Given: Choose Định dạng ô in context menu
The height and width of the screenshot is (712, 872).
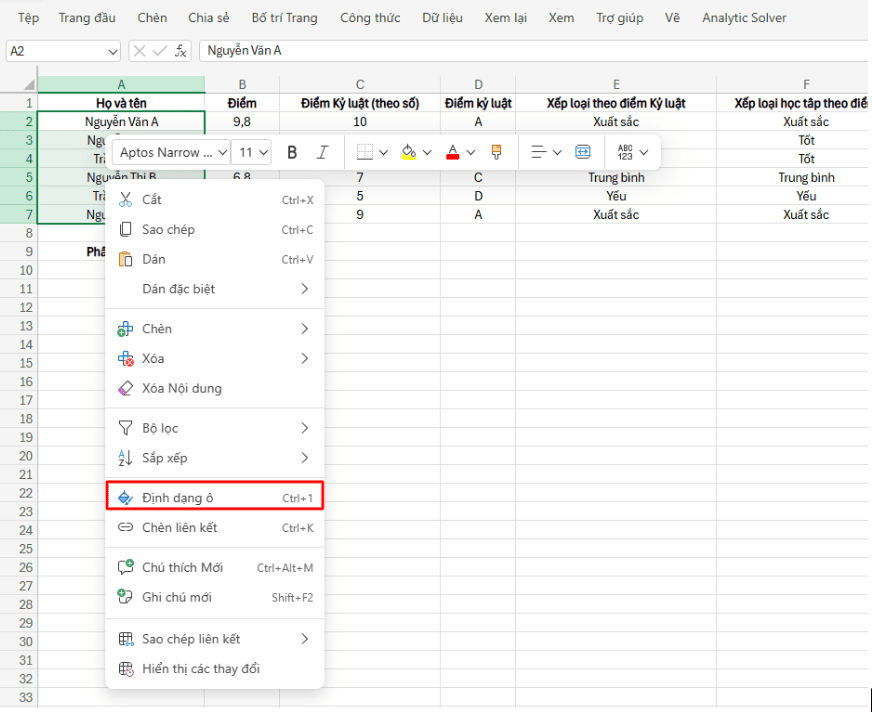Looking at the screenshot, I should [215, 498].
